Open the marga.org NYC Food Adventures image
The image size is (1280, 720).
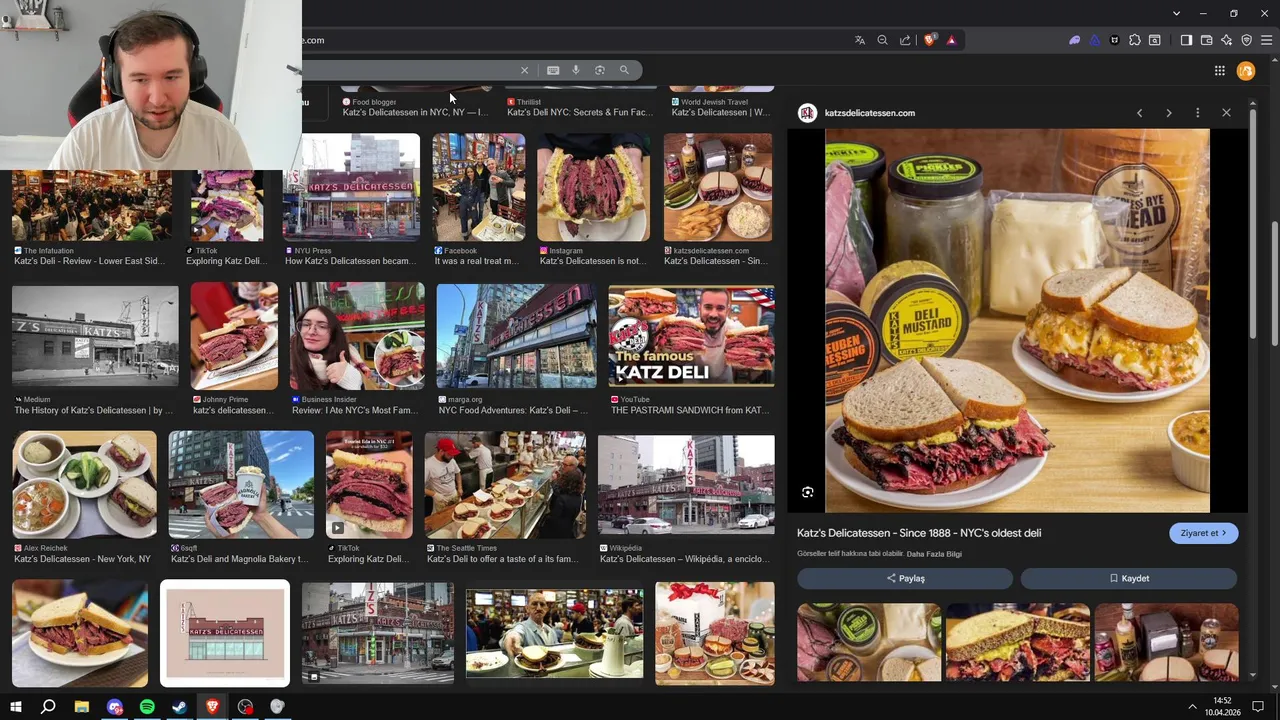click(x=516, y=336)
